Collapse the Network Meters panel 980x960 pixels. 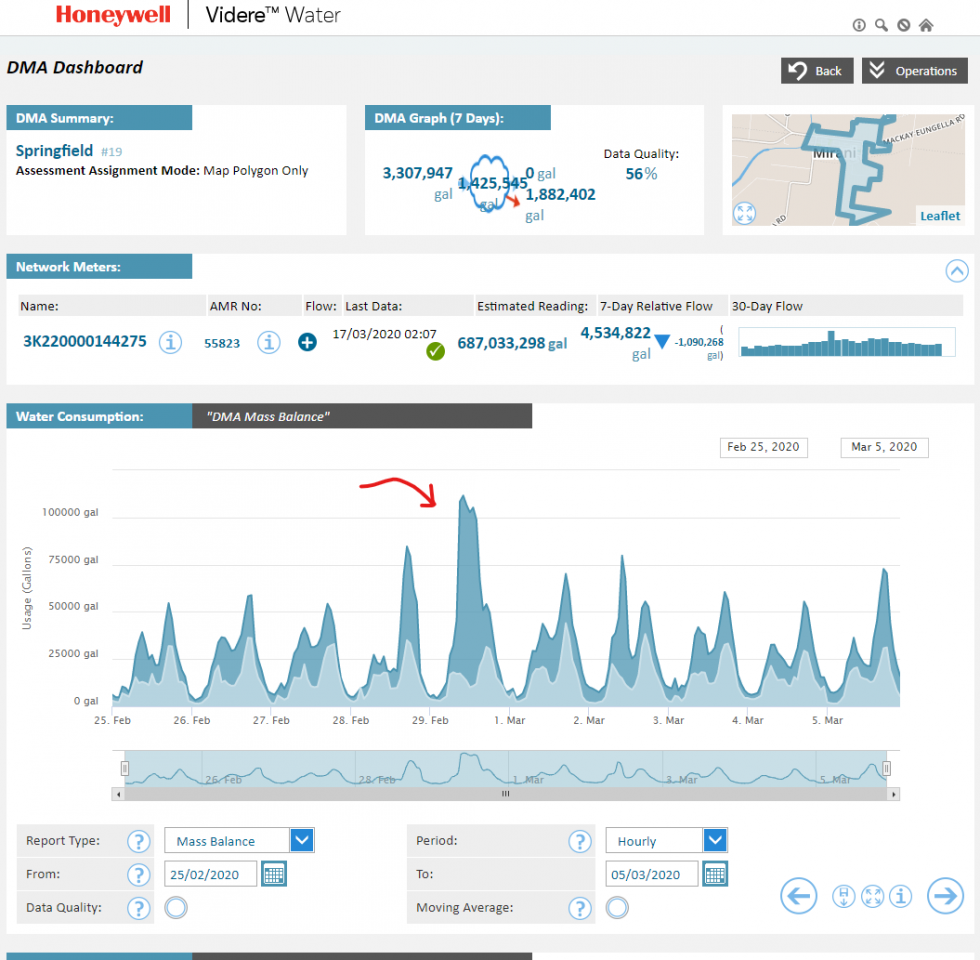pyautogui.click(x=957, y=270)
